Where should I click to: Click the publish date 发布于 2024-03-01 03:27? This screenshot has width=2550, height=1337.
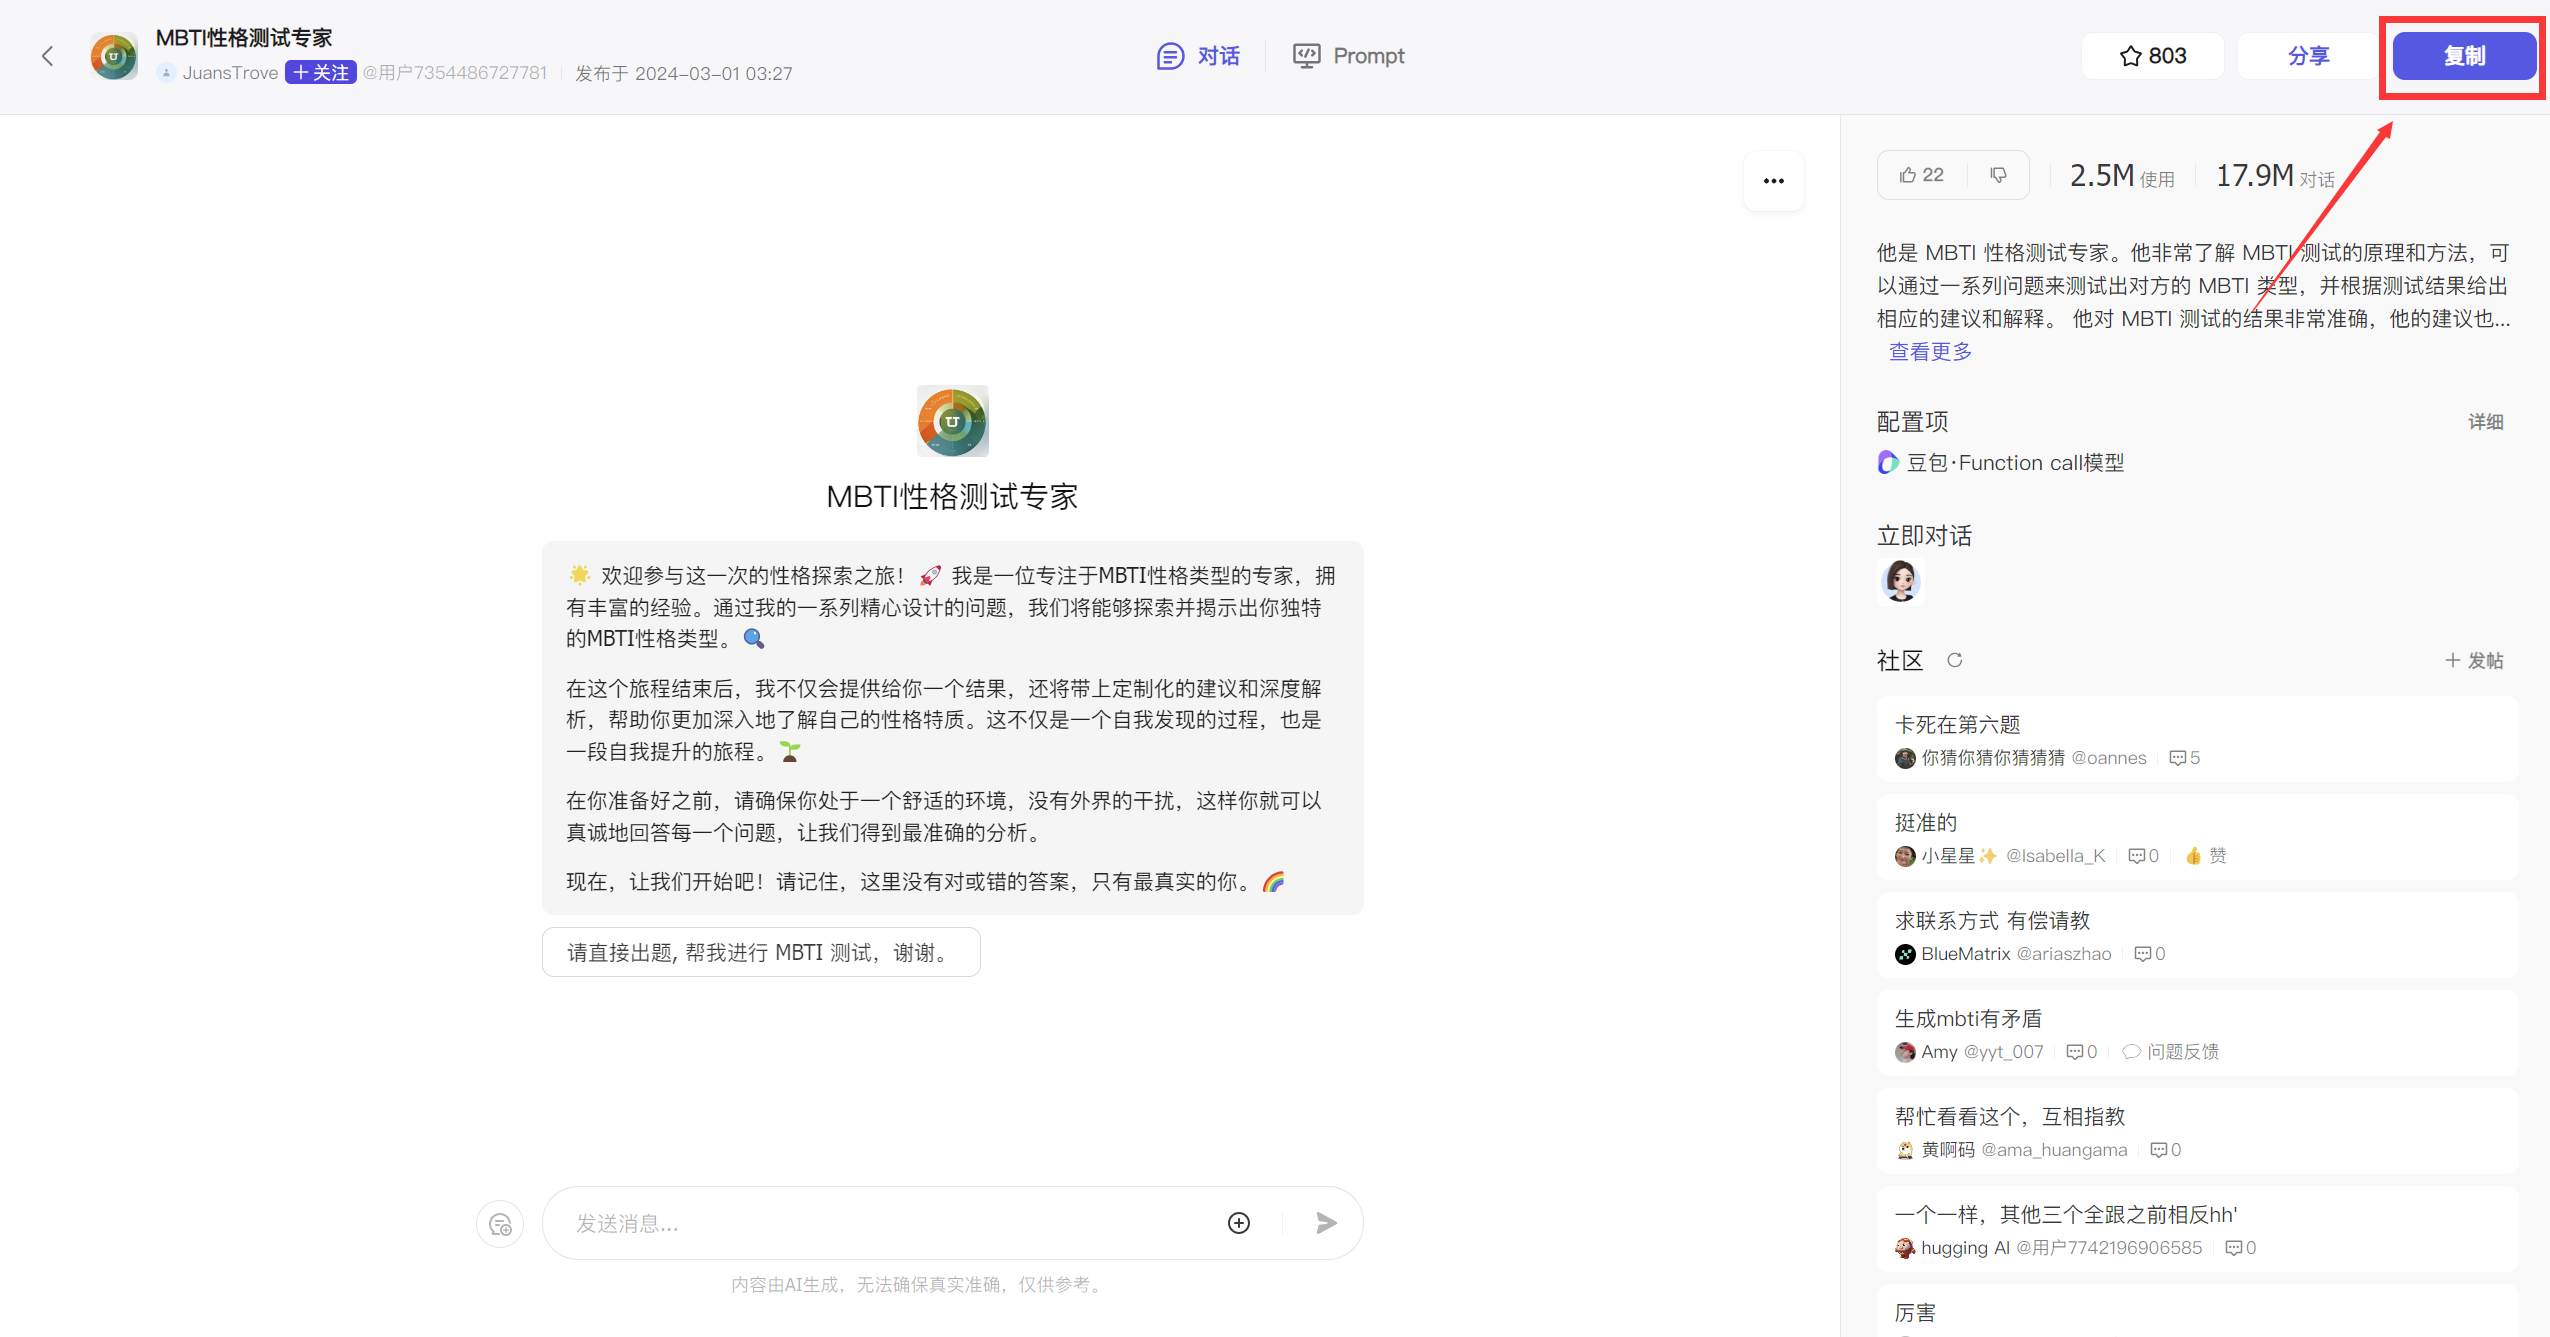tap(684, 73)
